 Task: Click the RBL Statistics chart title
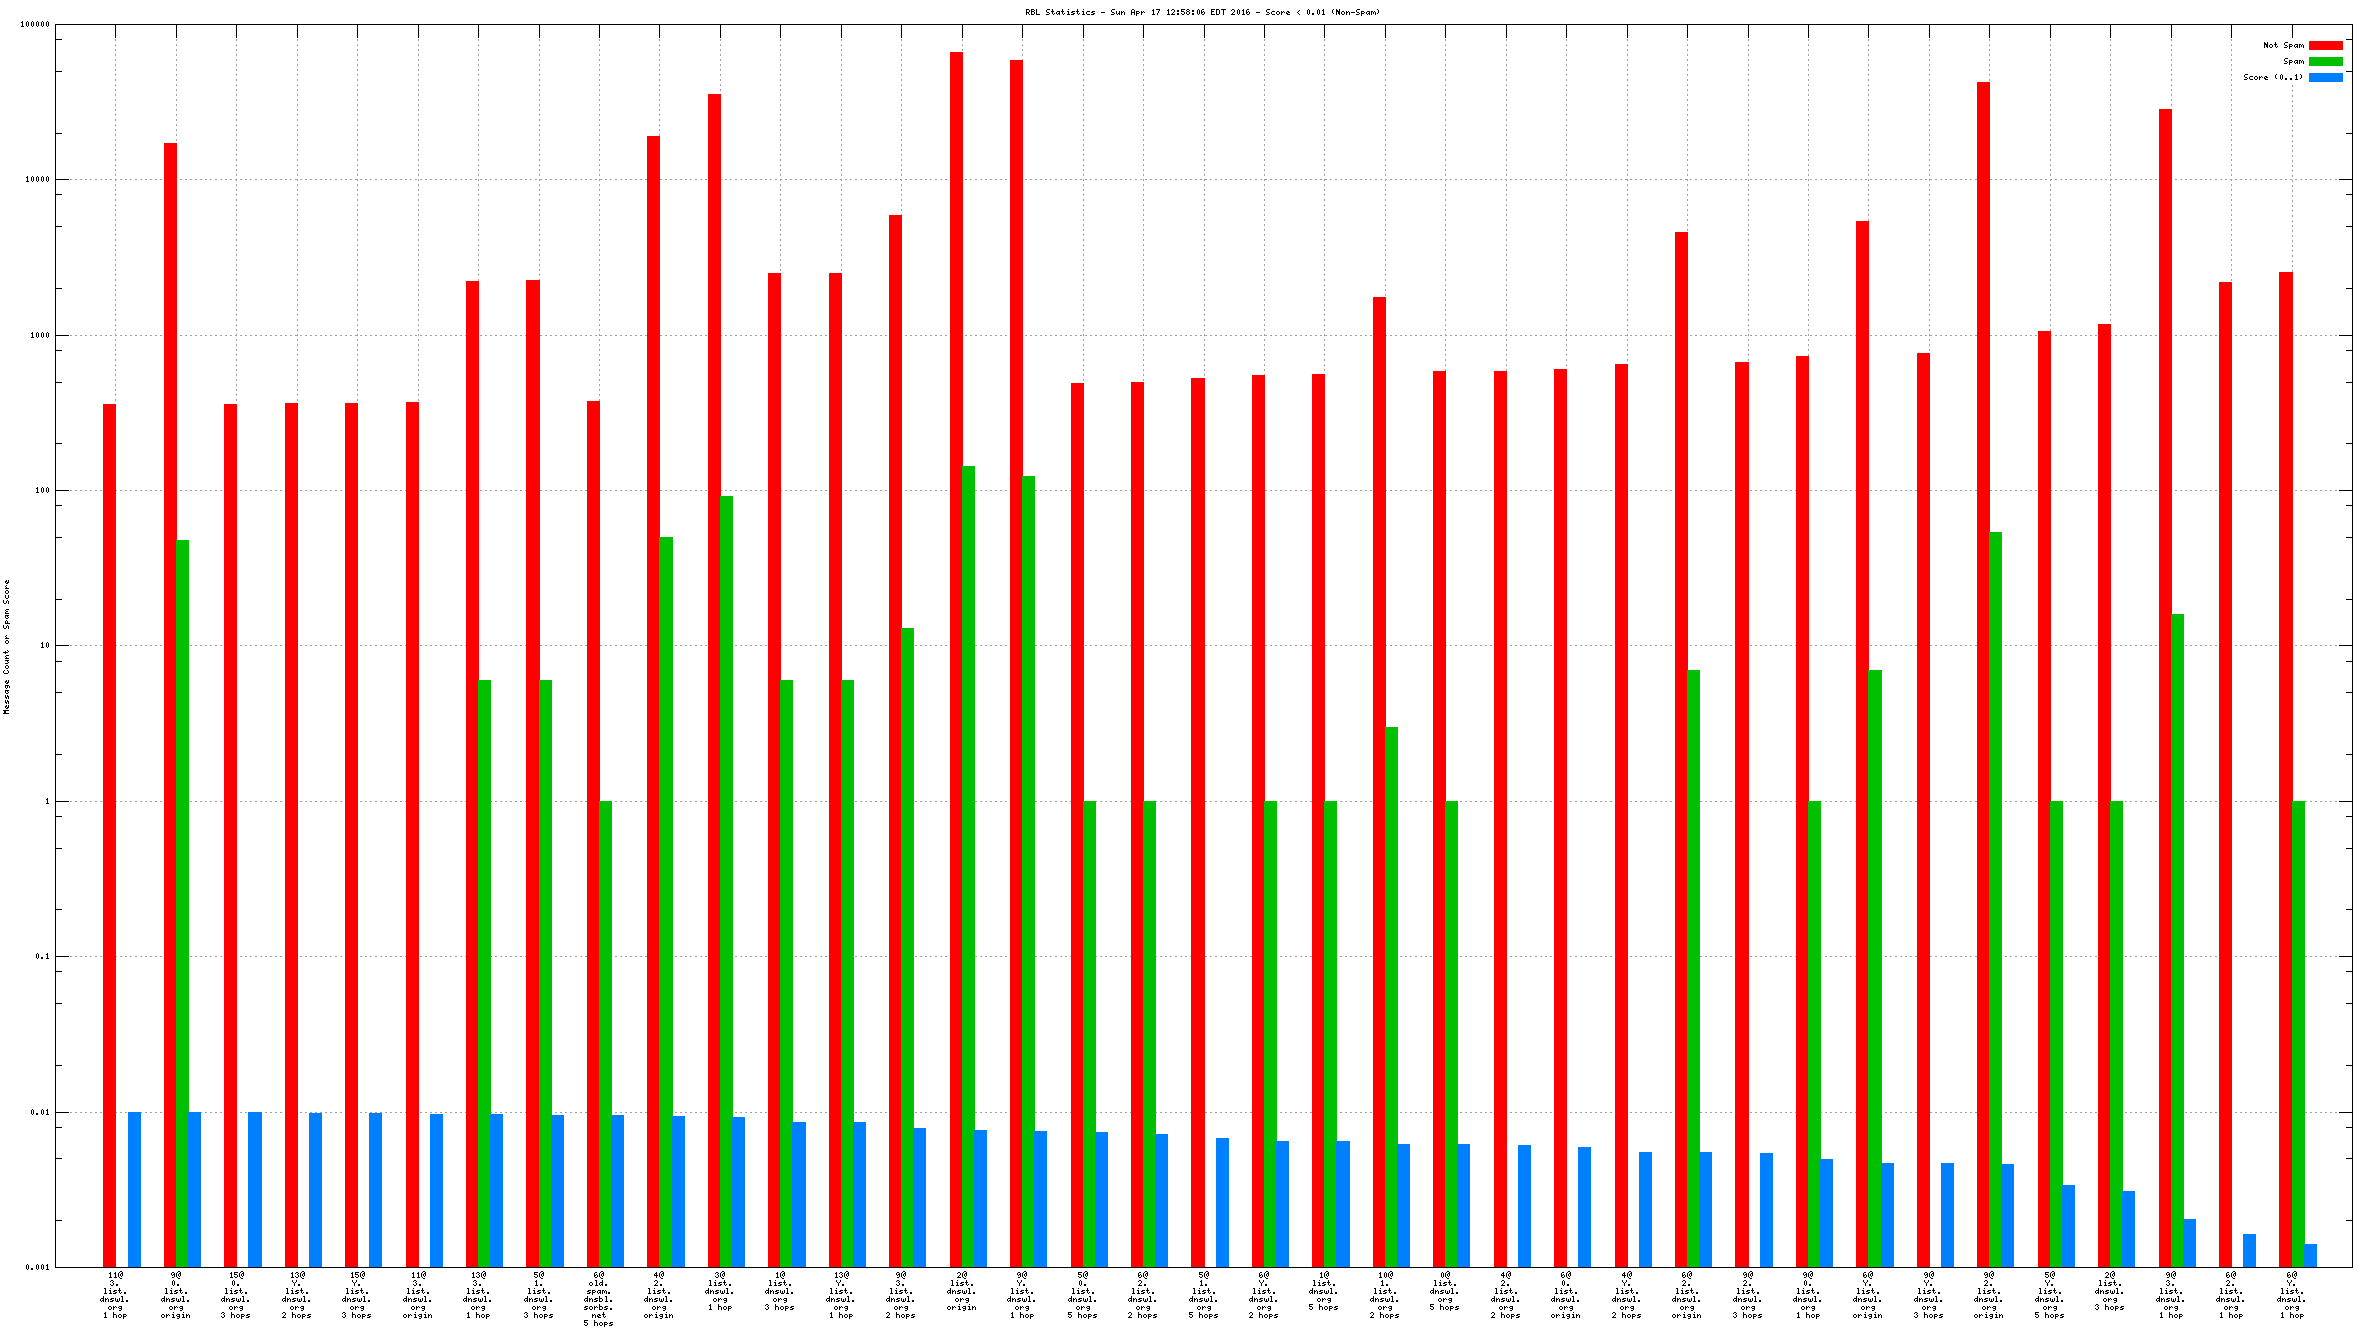1202,12
